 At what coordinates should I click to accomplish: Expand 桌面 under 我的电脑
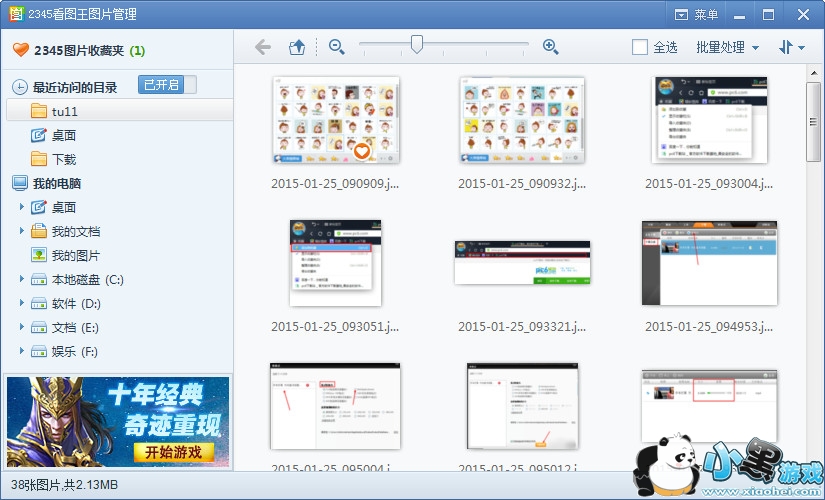point(22,207)
